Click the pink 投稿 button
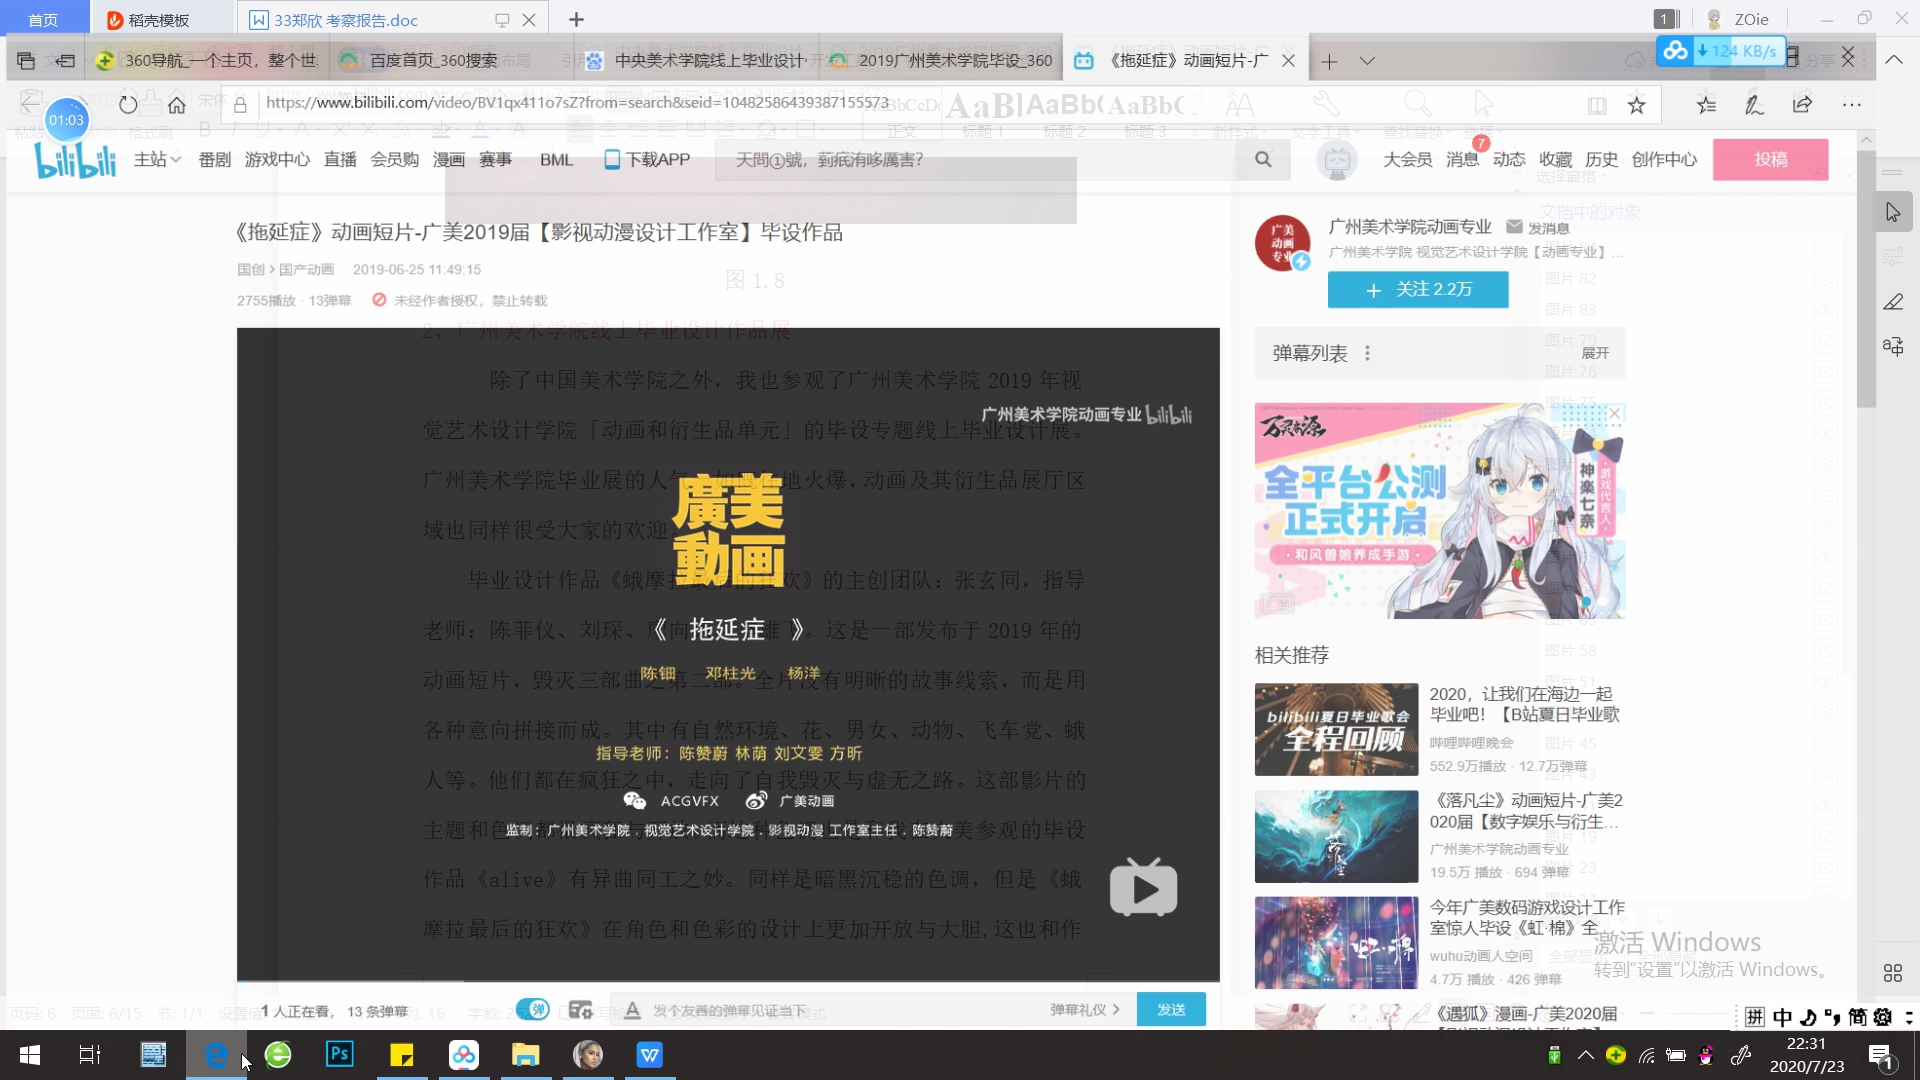The height and width of the screenshot is (1080, 1920). point(1770,160)
